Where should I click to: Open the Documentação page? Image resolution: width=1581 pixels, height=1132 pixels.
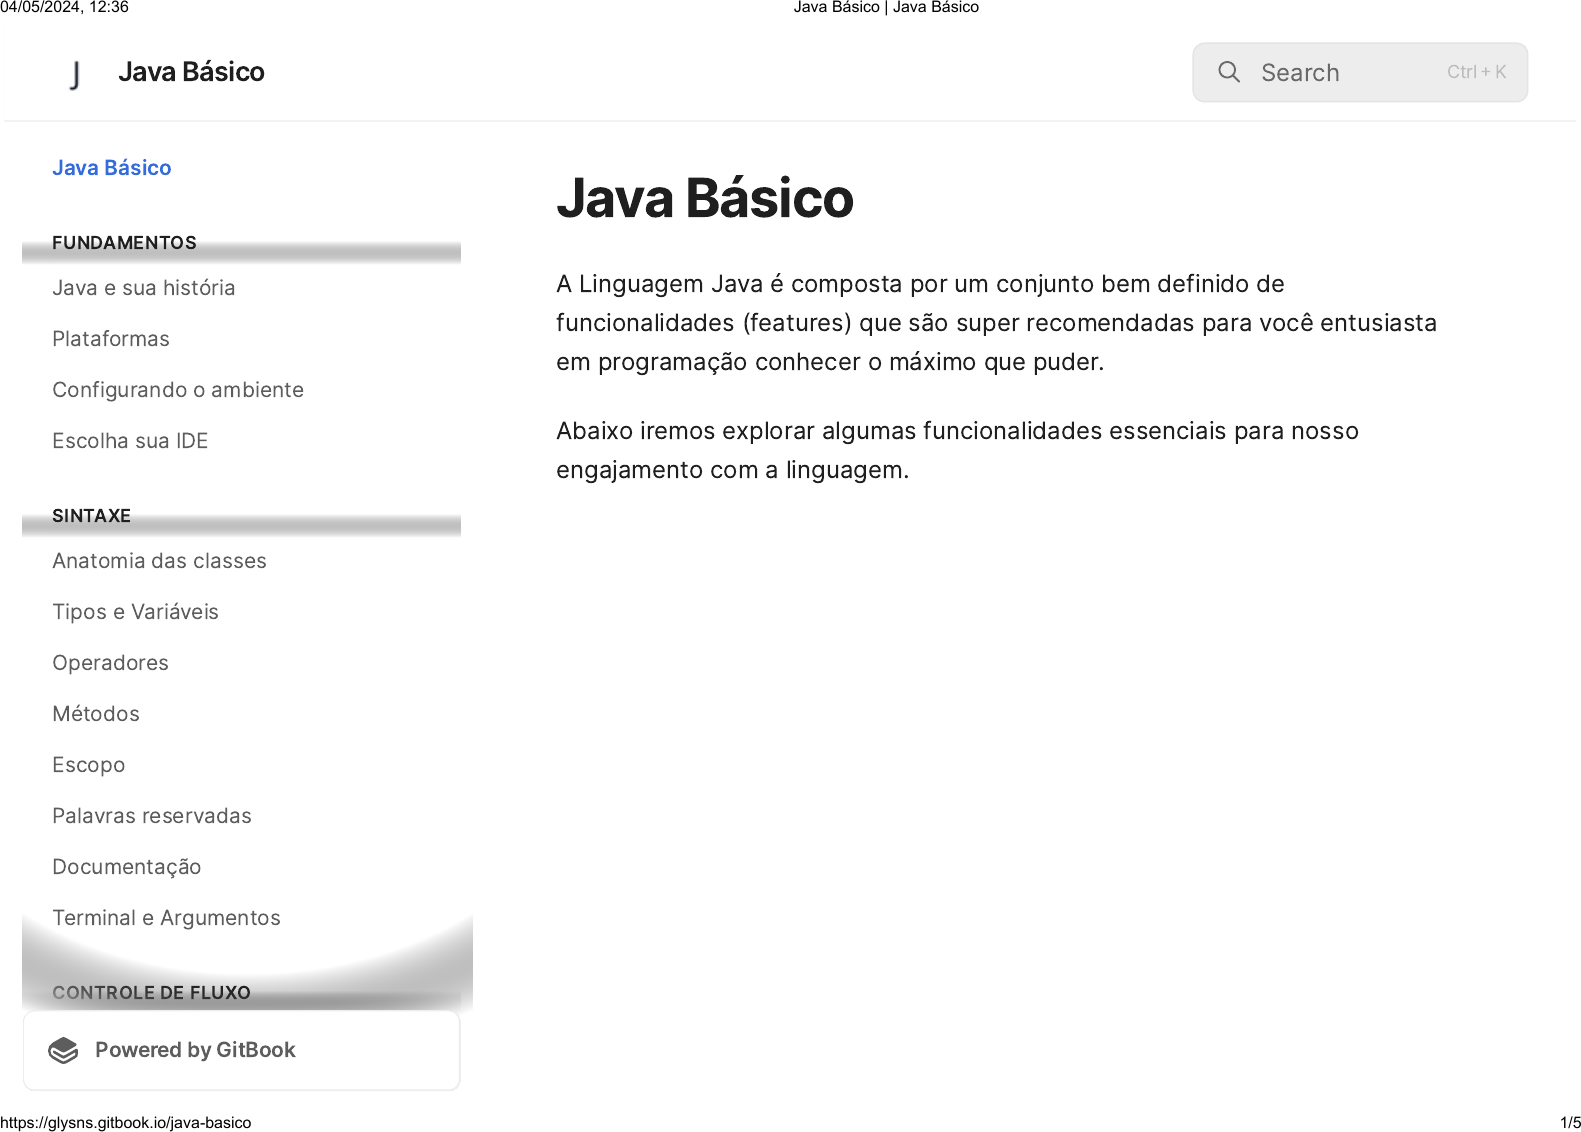(126, 867)
